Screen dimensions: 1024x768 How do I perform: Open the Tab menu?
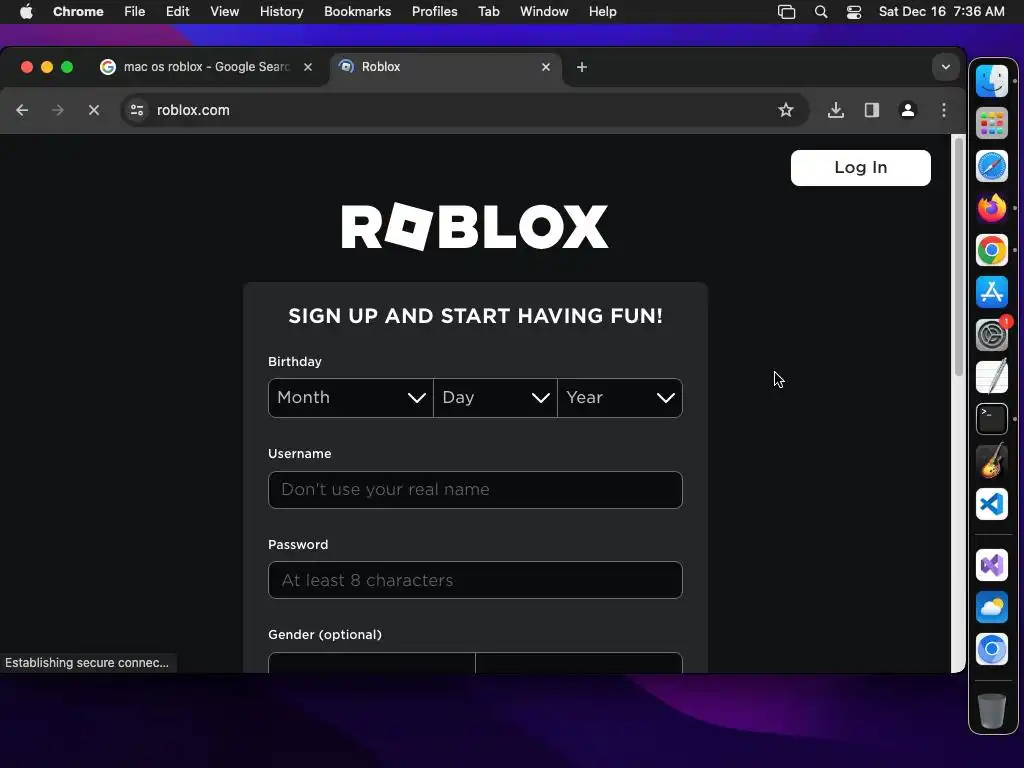pos(488,12)
